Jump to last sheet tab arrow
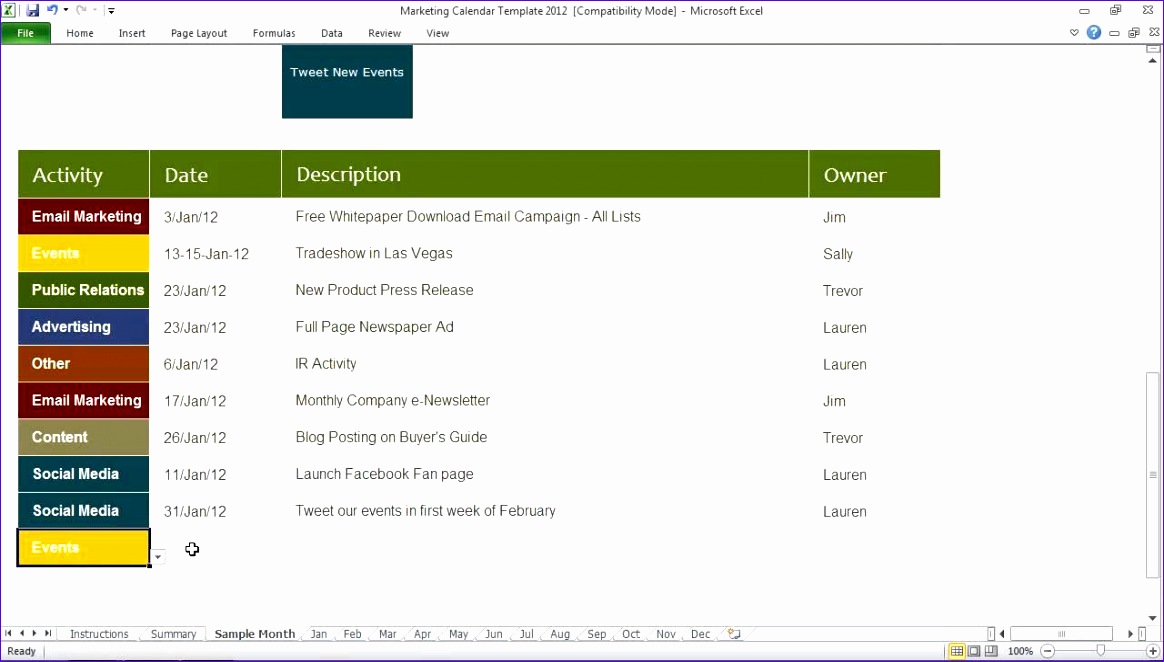This screenshot has width=1164, height=662. (x=48, y=634)
